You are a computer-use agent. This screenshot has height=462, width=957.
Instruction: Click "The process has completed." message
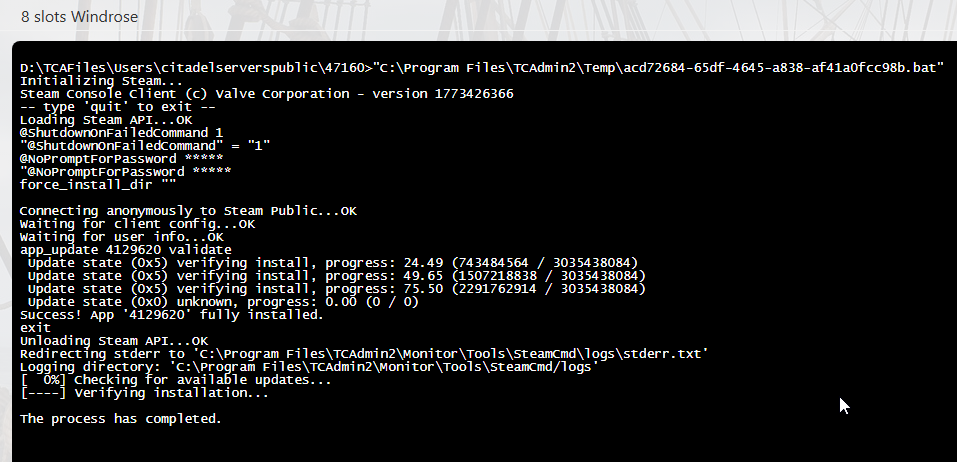(x=121, y=419)
